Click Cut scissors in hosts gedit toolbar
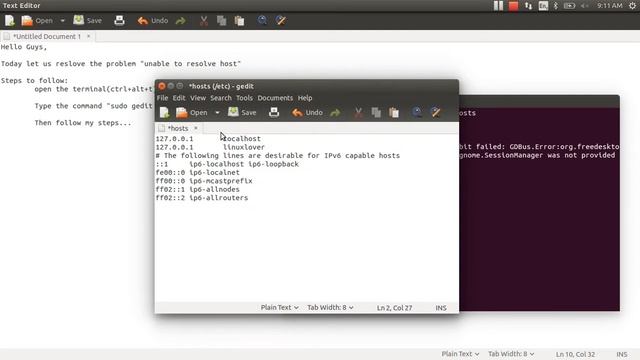The width and height of the screenshot is (640, 360). tap(358, 112)
